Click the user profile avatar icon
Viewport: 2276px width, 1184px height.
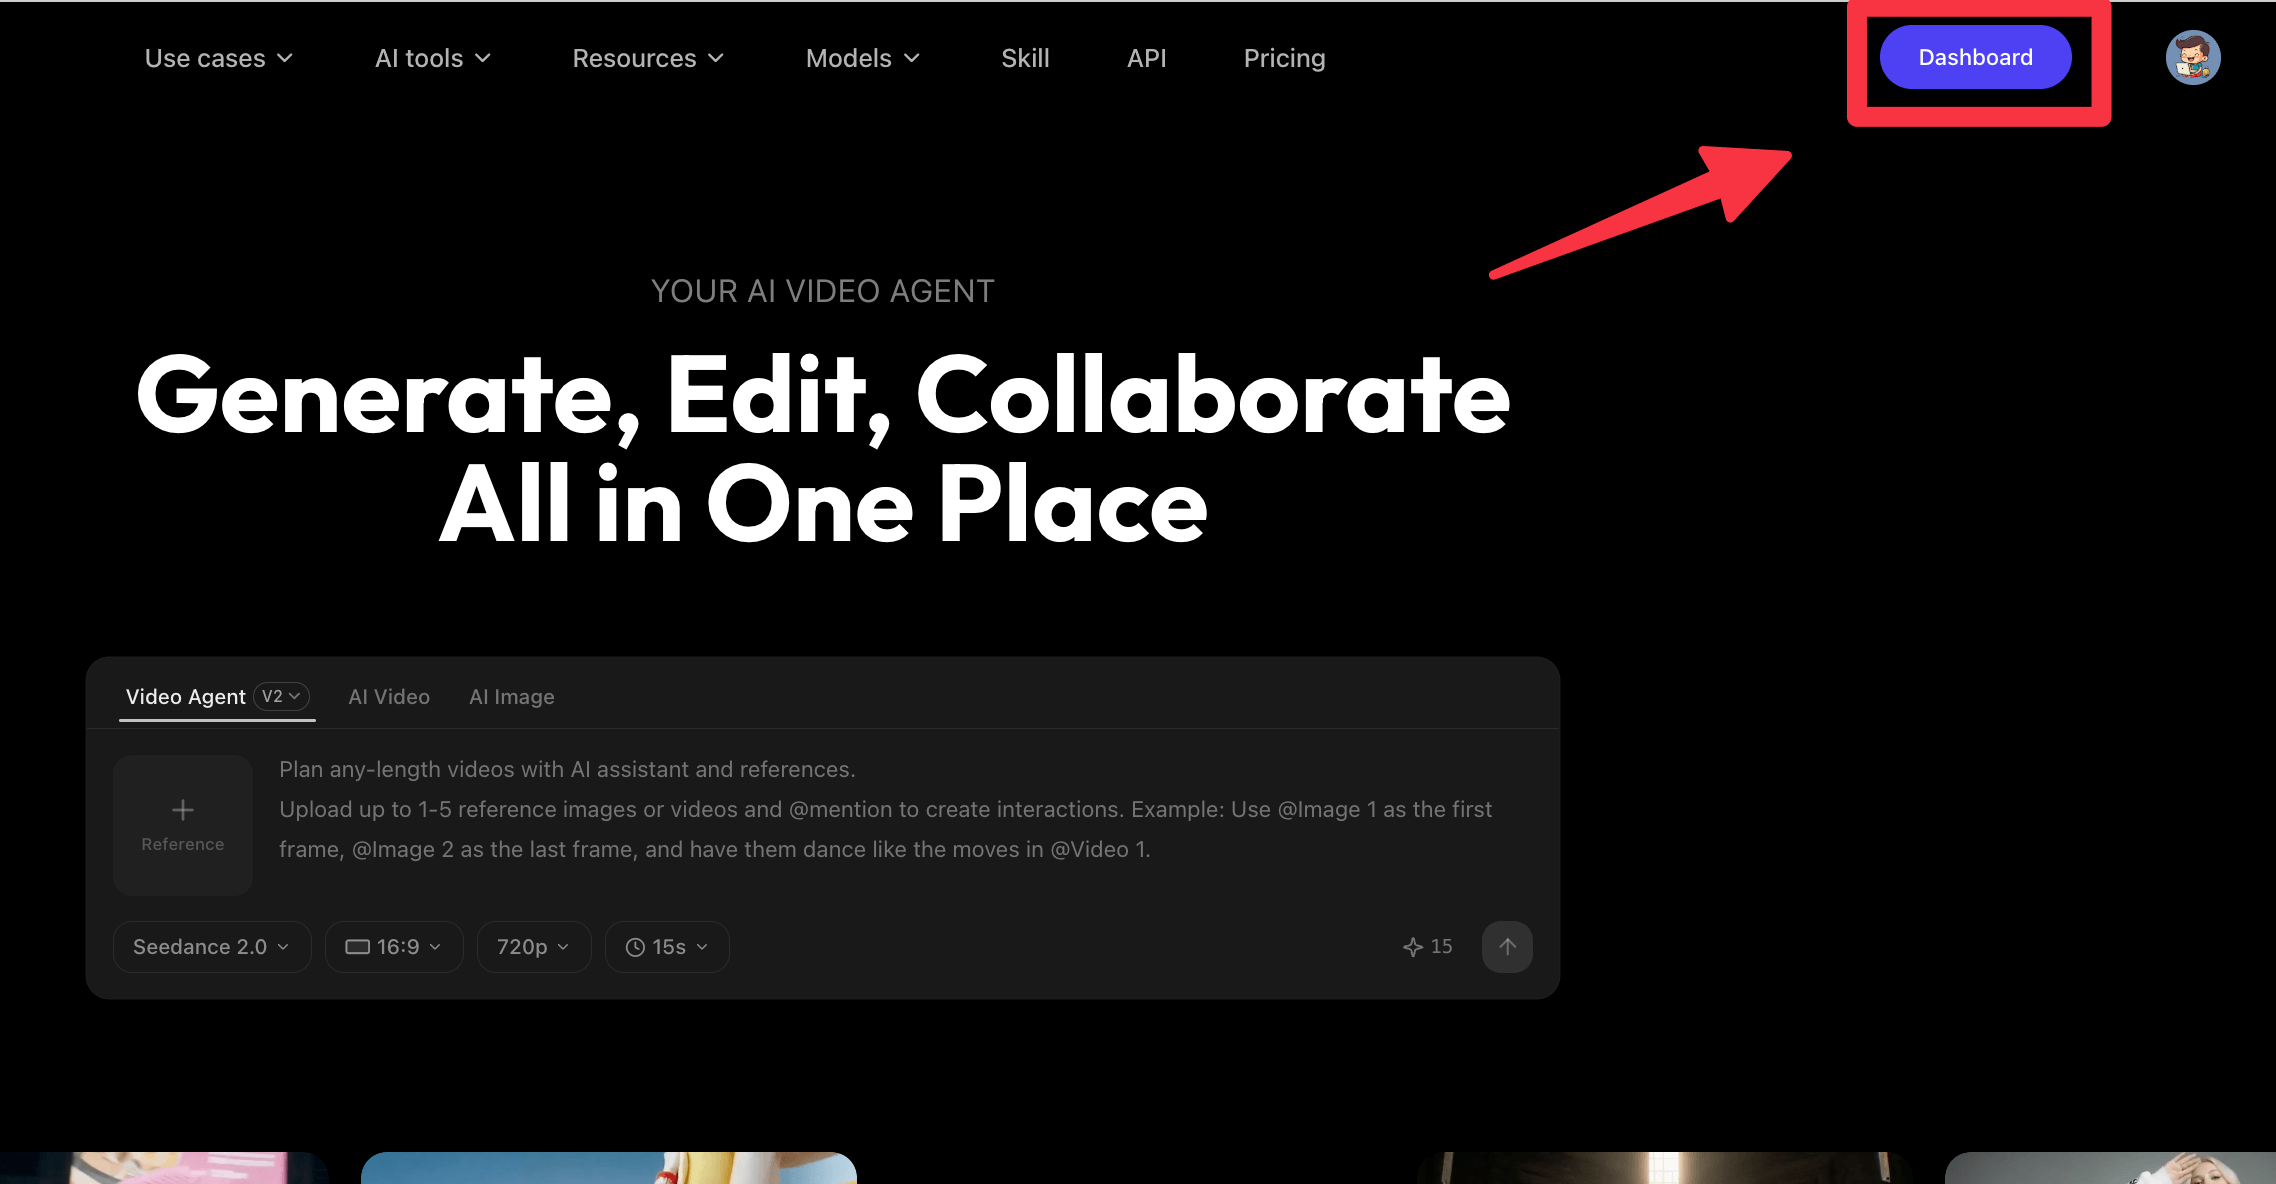coord(2193,58)
